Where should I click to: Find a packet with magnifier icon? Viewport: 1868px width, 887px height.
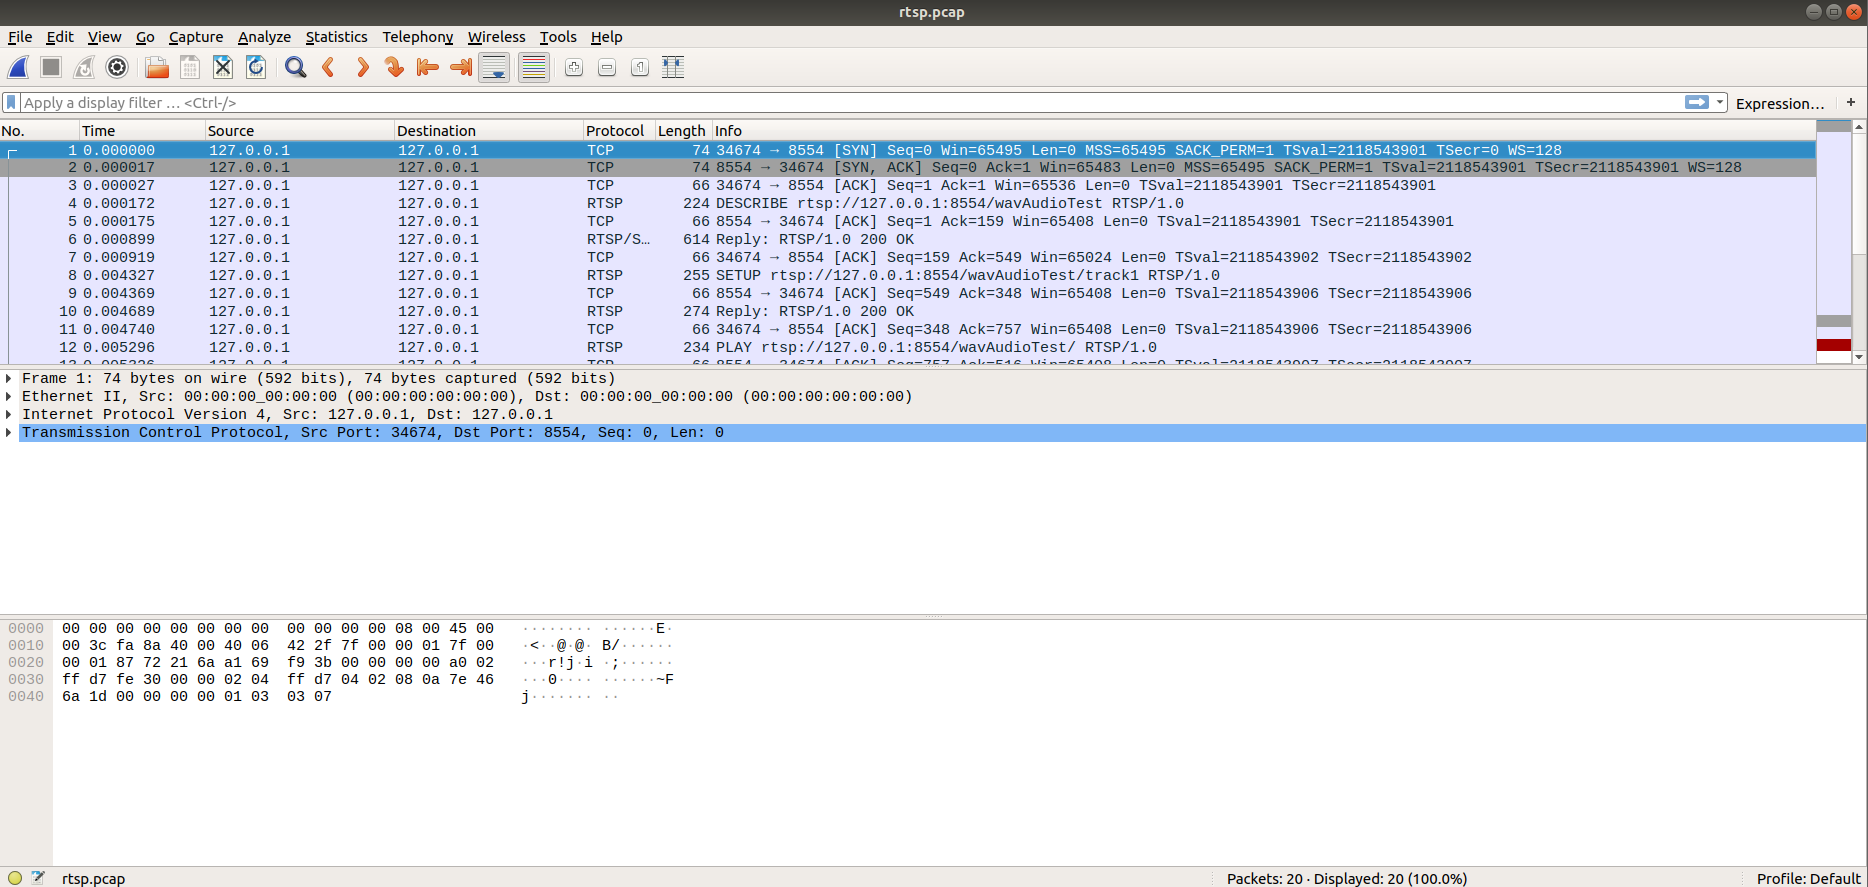tap(295, 68)
